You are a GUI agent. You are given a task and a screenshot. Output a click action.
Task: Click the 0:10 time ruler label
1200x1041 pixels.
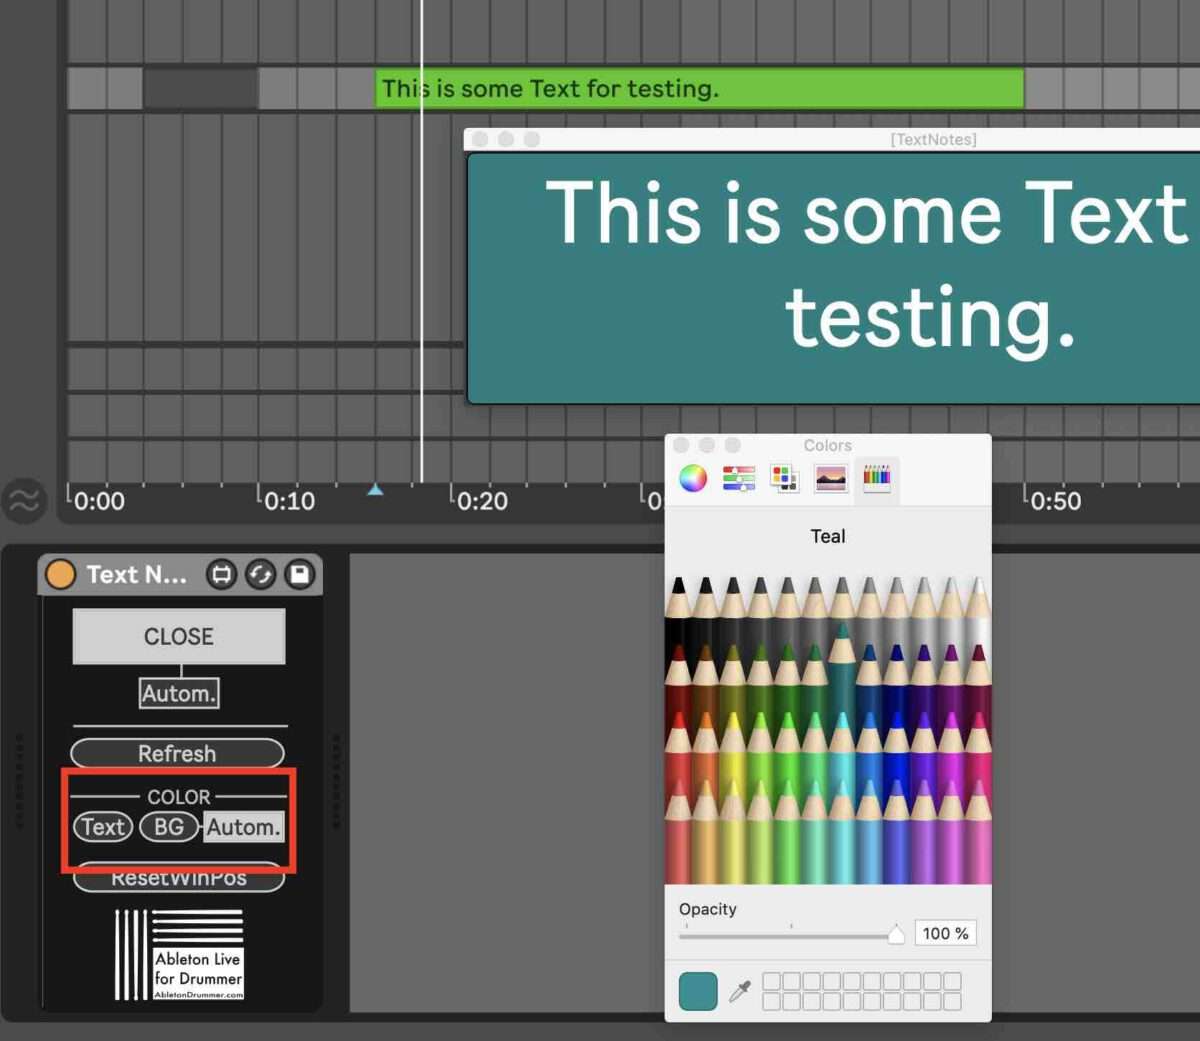289,501
